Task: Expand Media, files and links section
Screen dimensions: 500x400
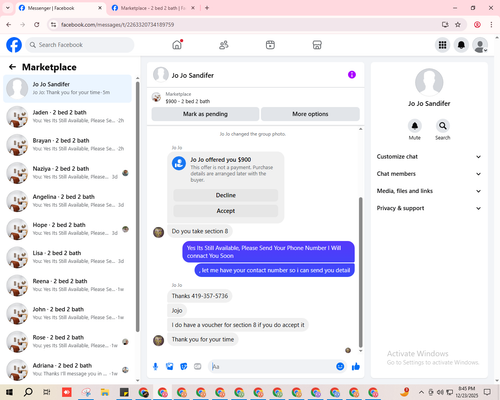Action: pyautogui.click(x=429, y=191)
